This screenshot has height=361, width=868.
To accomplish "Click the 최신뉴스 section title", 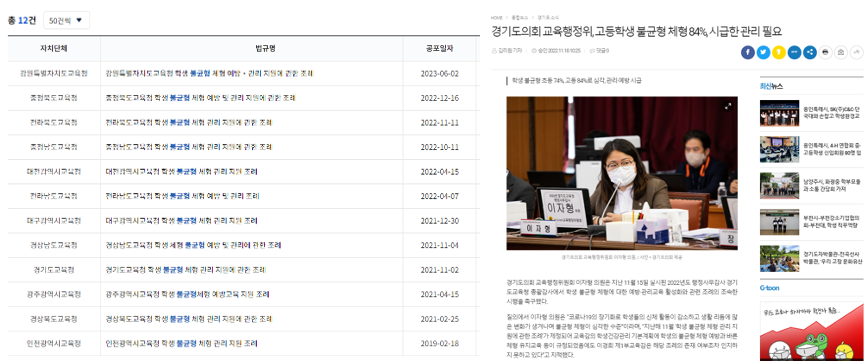I will point(771,86).
